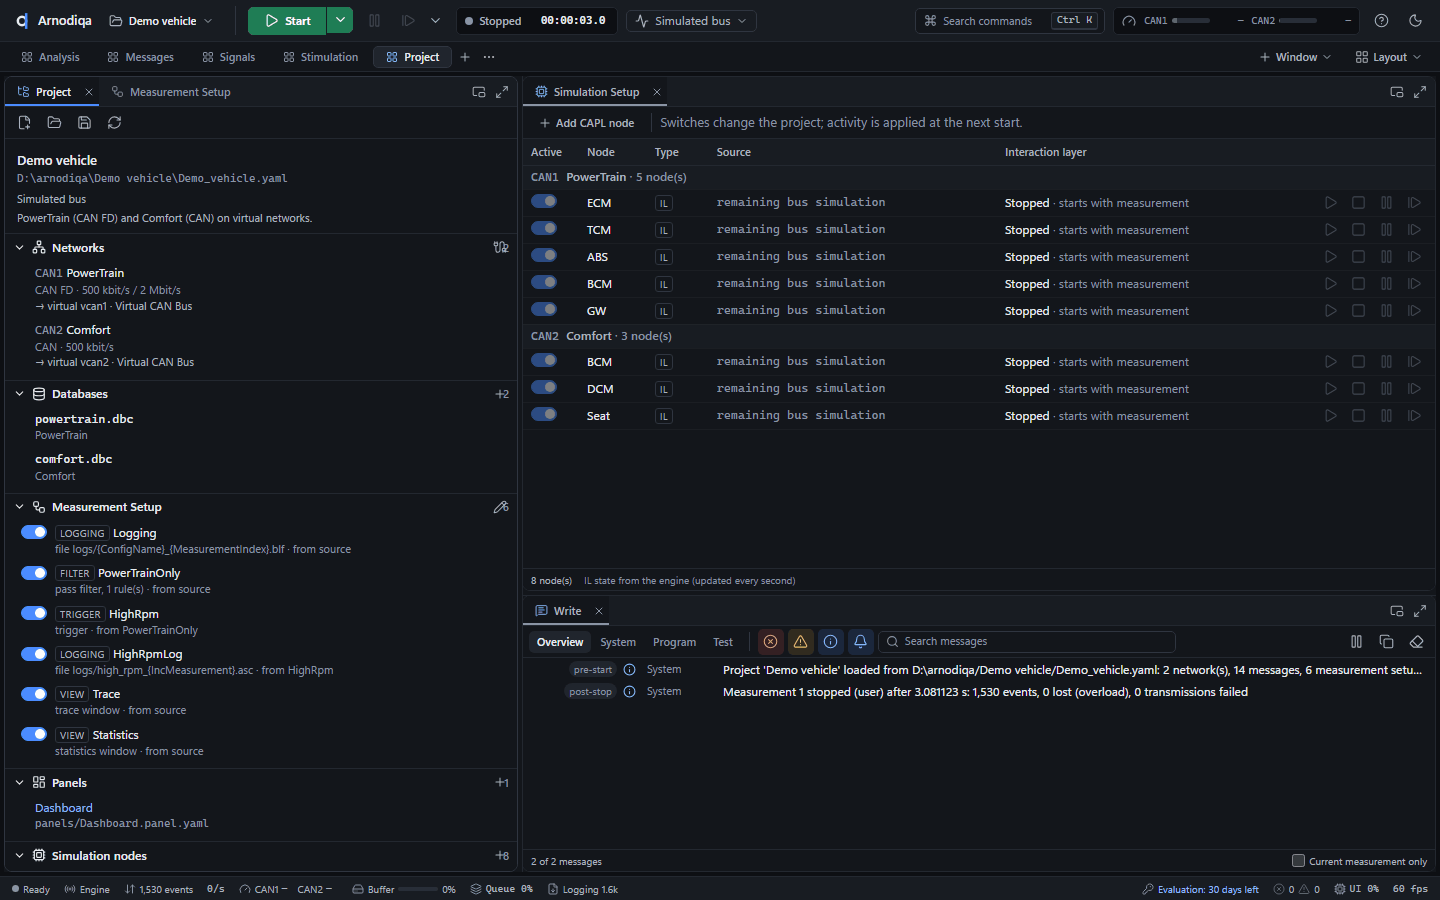Open the Start button dropdown arrow
The height and width of the screenshot is (900, 1440).
coord(340,21)
